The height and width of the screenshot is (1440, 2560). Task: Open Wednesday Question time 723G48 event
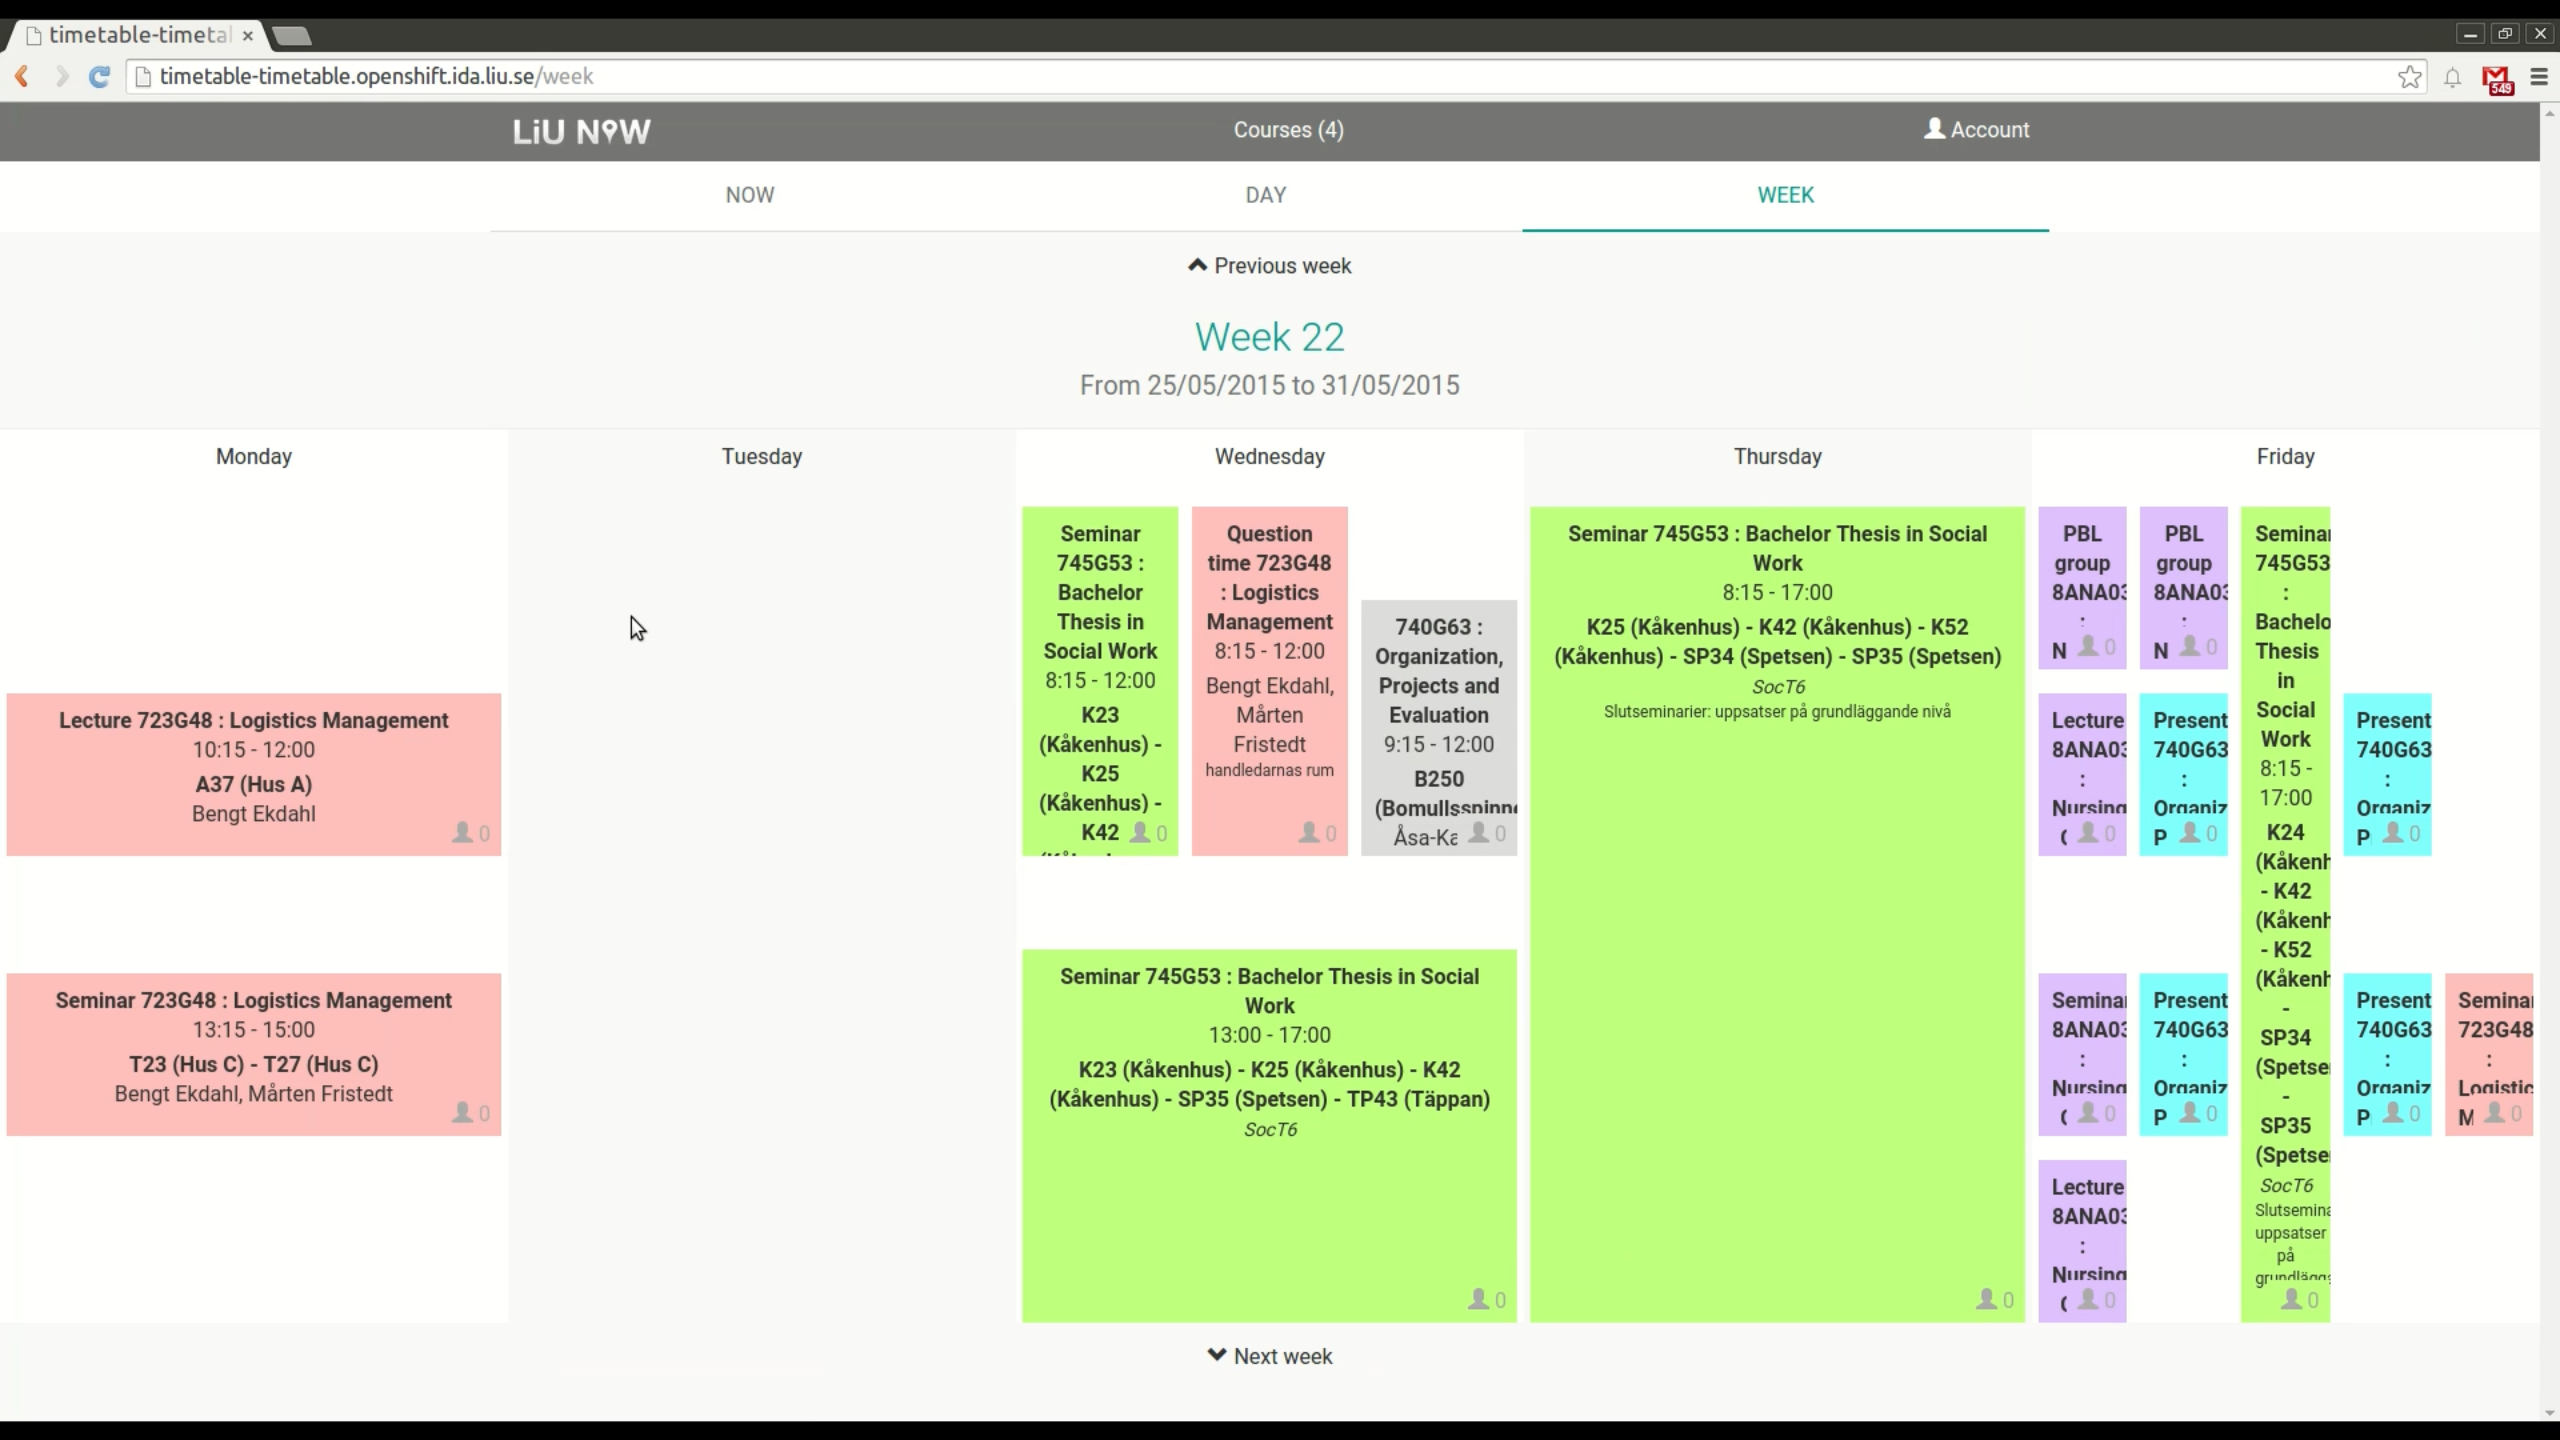click(1269, 681)
